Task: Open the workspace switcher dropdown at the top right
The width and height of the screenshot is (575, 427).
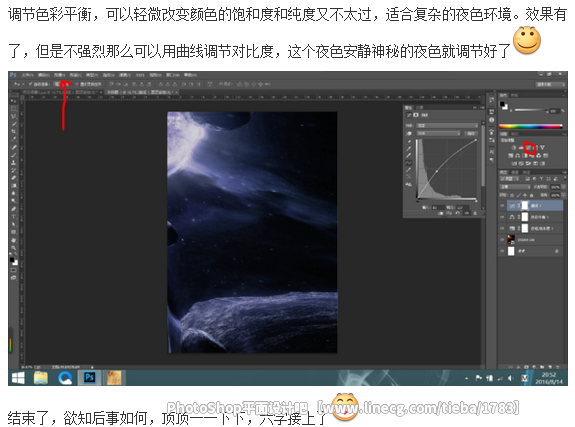Action: pyautogui.click(x=550, y=84)
